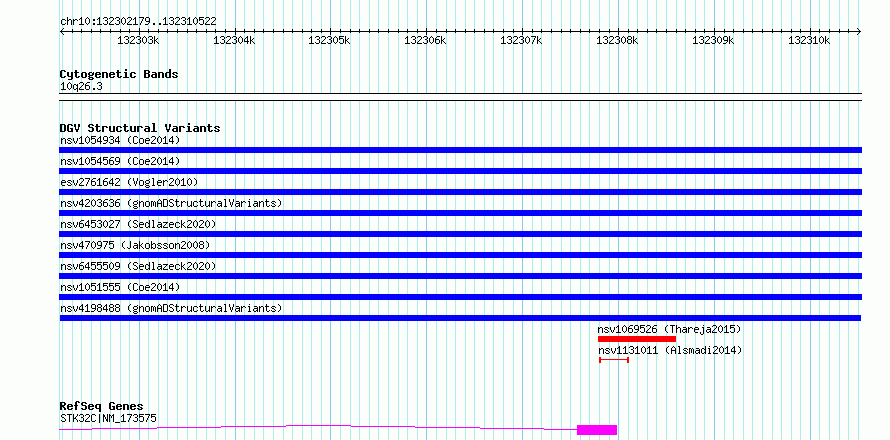Click the blue bar under nsv4198488
The image size is (890, 440).
[x=460, y=318]
